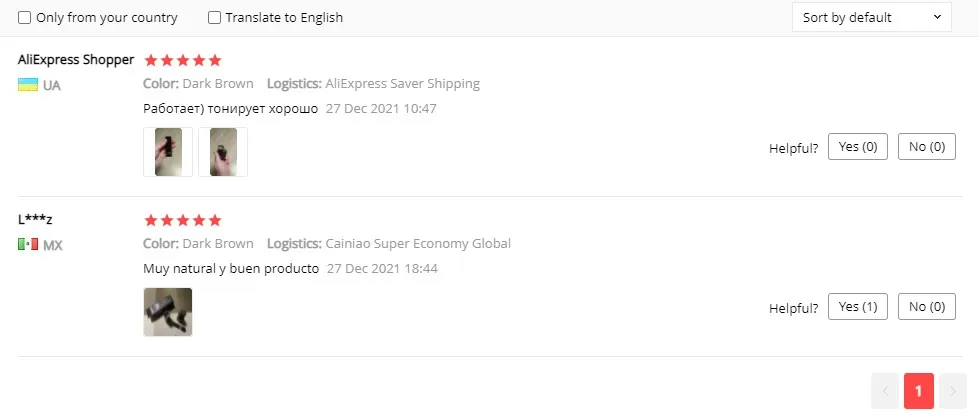Click the review text "Muy natural y buen producto"
Screen dimensions: 979x416
click(x=231, y=269)
